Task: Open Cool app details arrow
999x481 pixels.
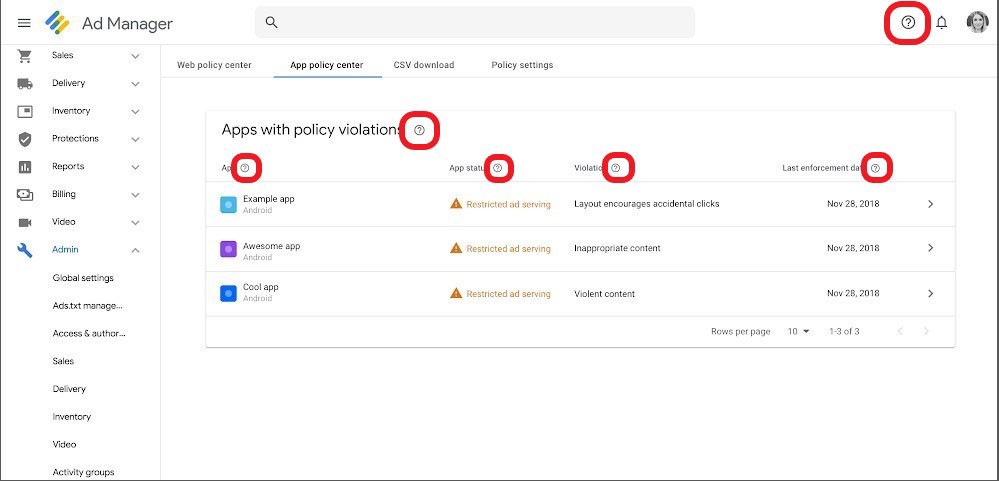Action: click(x=931, y=293)
